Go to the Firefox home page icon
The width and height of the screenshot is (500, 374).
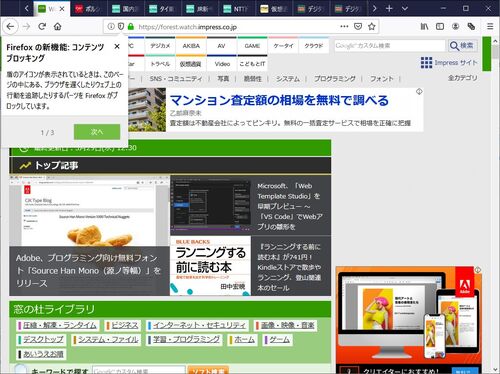[58, 26]
